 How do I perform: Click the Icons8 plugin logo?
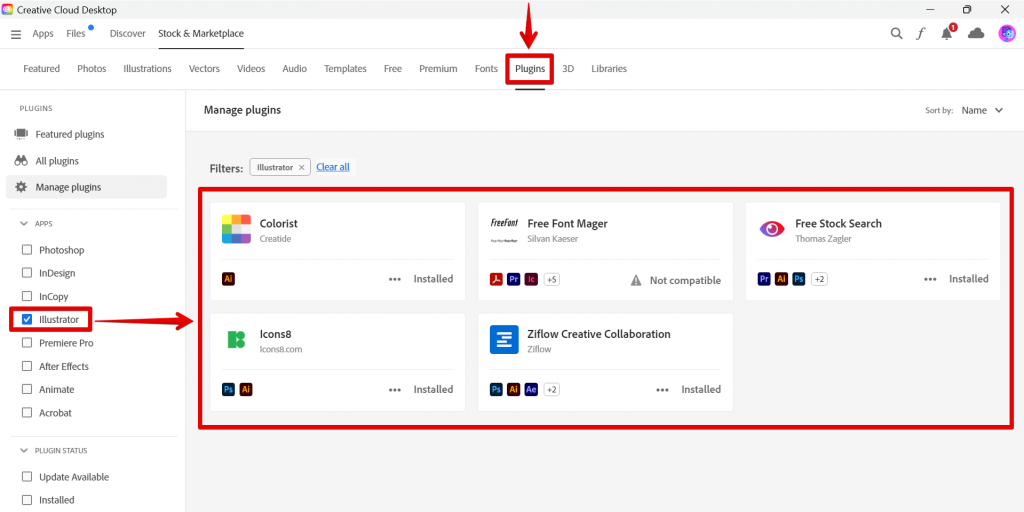click(x=236, y=340)
